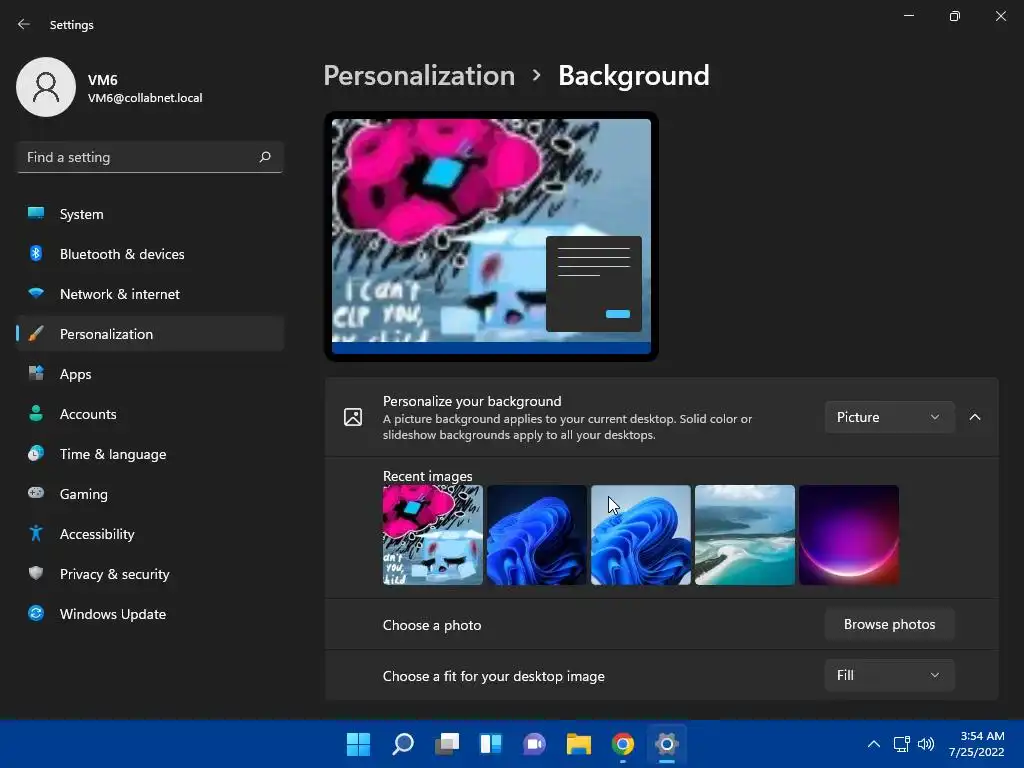This screenshot has width=1024, height=768.
Task: Select the light blue bloom wallpaper thumbnail
Action: tap(641, 535)
